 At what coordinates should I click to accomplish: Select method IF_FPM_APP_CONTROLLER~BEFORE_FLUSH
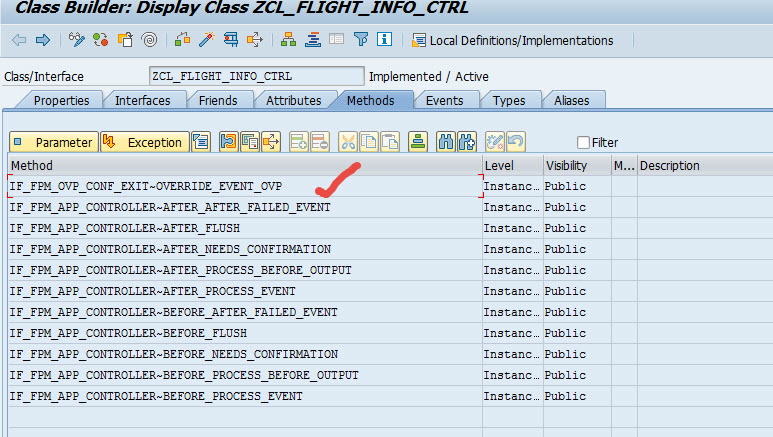[245, 333]
